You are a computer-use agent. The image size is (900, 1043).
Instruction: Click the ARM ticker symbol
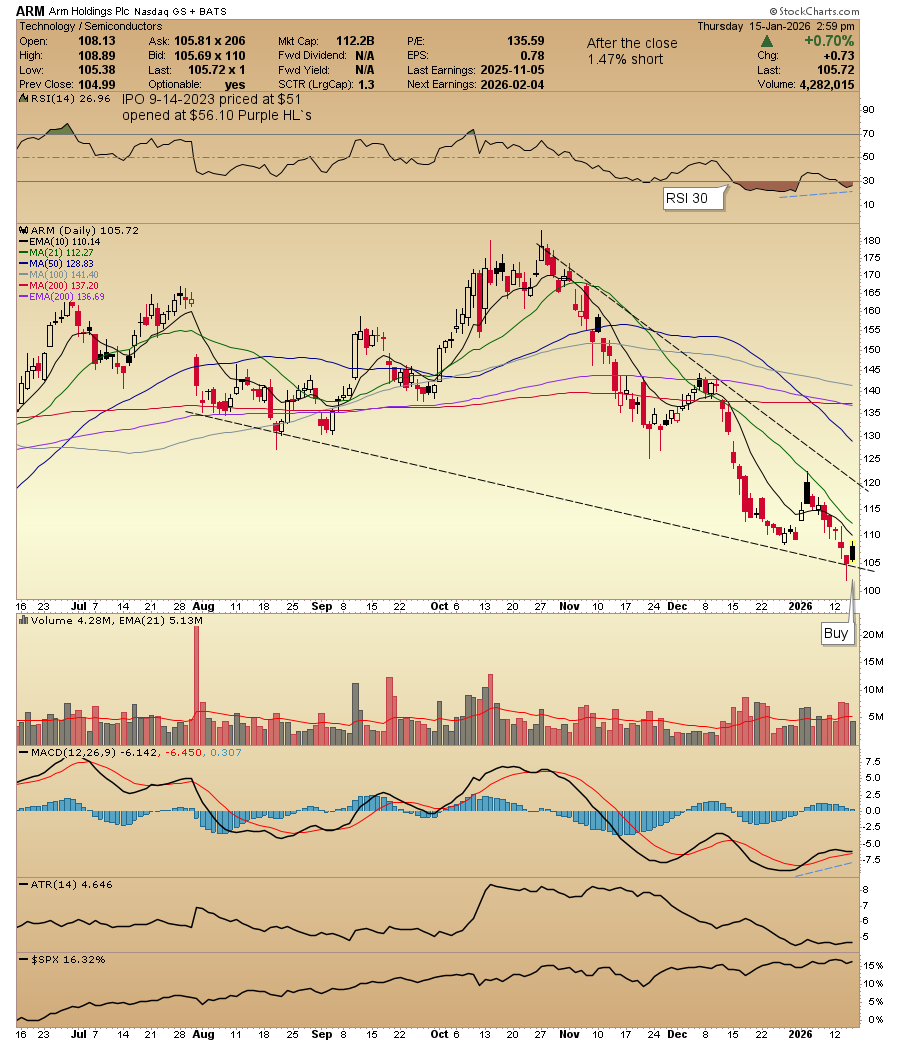30,11
